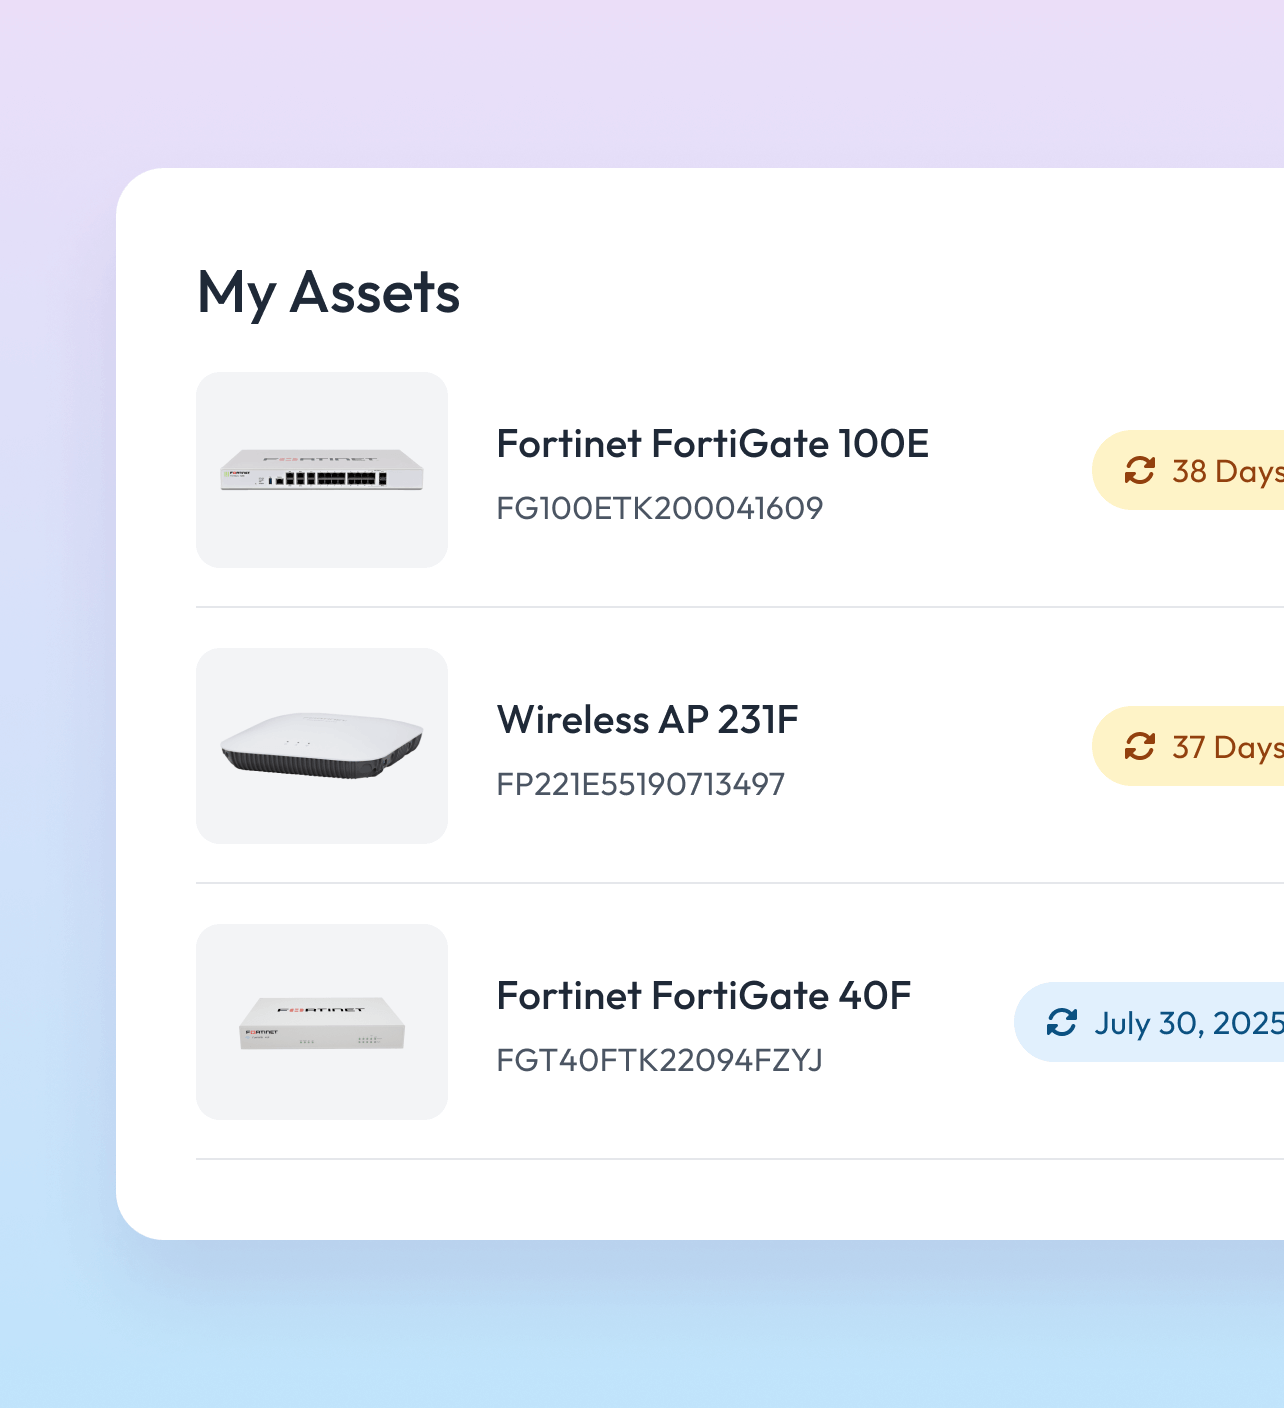Open the Wireless AP 231F asset name
Image resolution: width=1284 pixels, height=1408 pixels.
pos(647,720)
